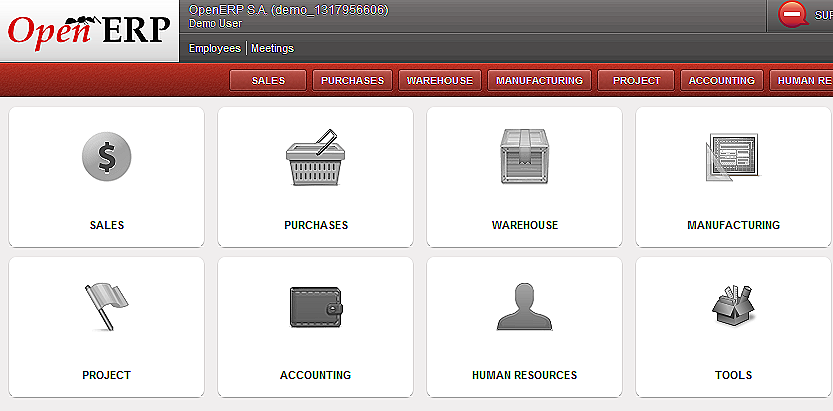
Task: Open the Manufacturing blueprint icon
Action: 733,157
